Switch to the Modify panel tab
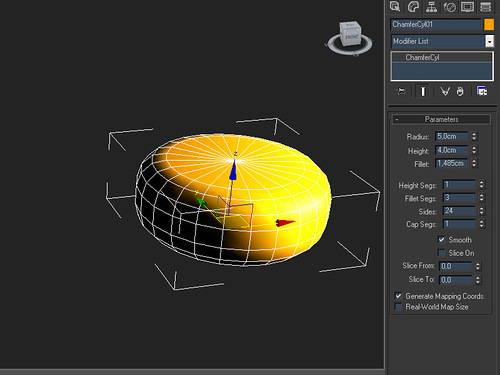 point(413,7)
